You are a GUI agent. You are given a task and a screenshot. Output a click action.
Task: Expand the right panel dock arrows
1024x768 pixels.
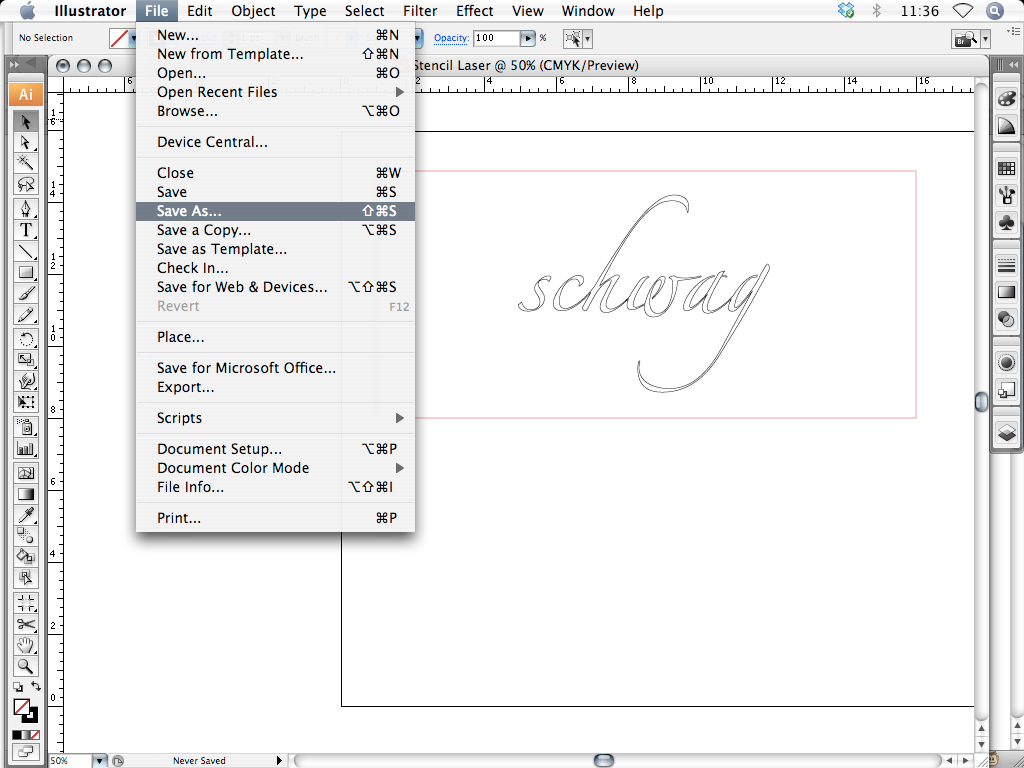pos(1013,65)
